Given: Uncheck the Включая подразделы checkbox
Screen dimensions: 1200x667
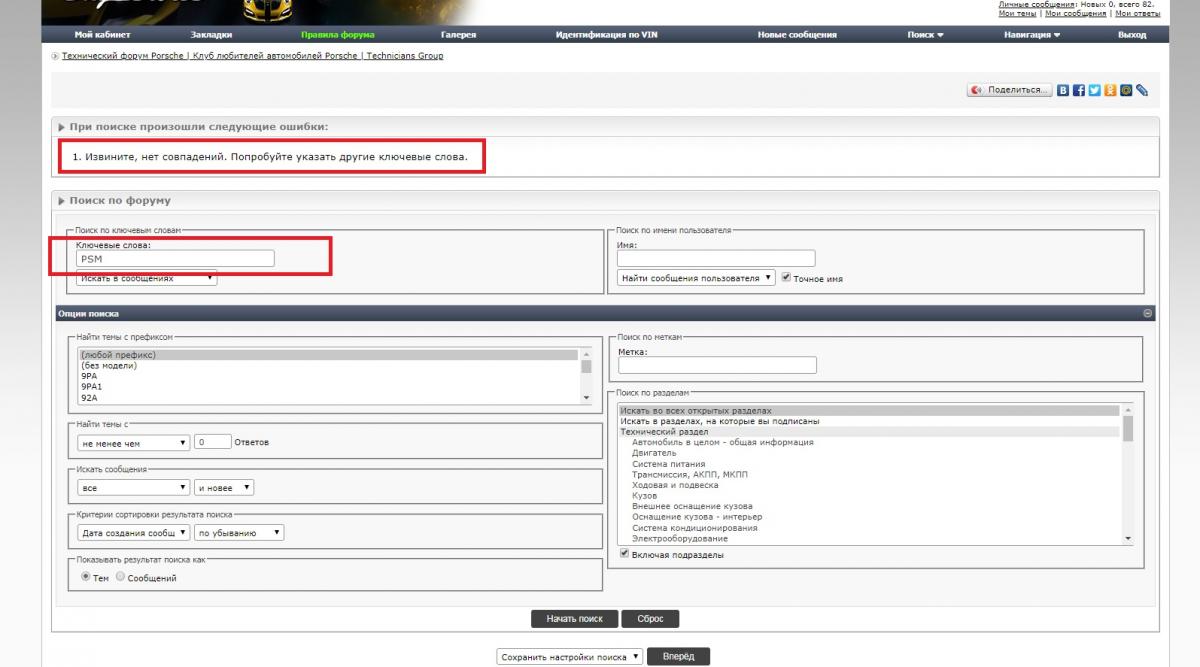Looking at the screenshot, I should (x=624, y=554).
